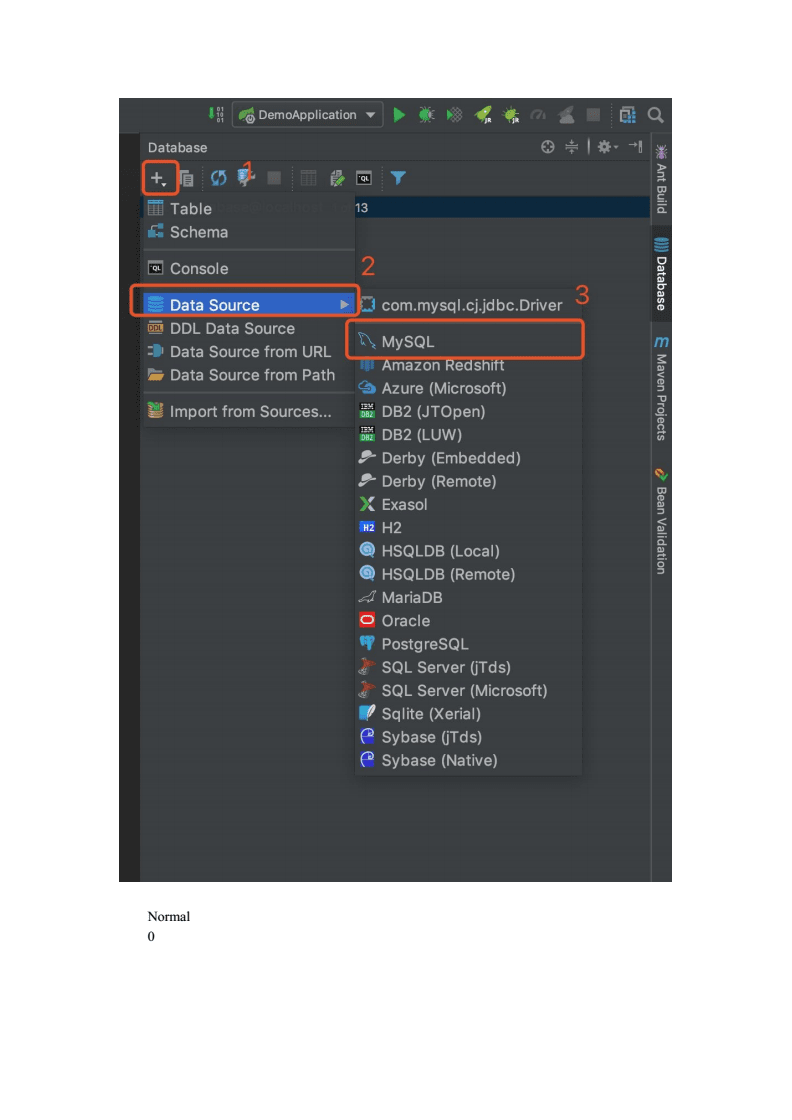Select SQL Server (jTds) data source
The image size is (792, 1120).
point(468,667)
